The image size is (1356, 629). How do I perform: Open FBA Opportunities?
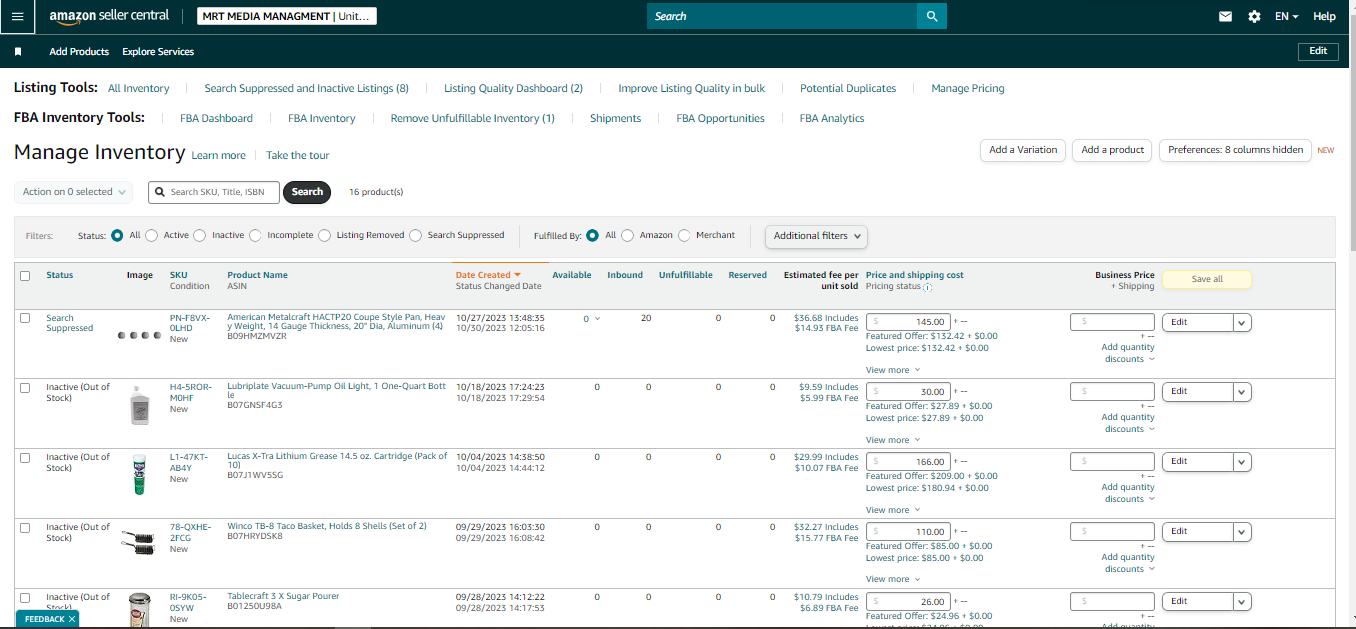(720, 118)
